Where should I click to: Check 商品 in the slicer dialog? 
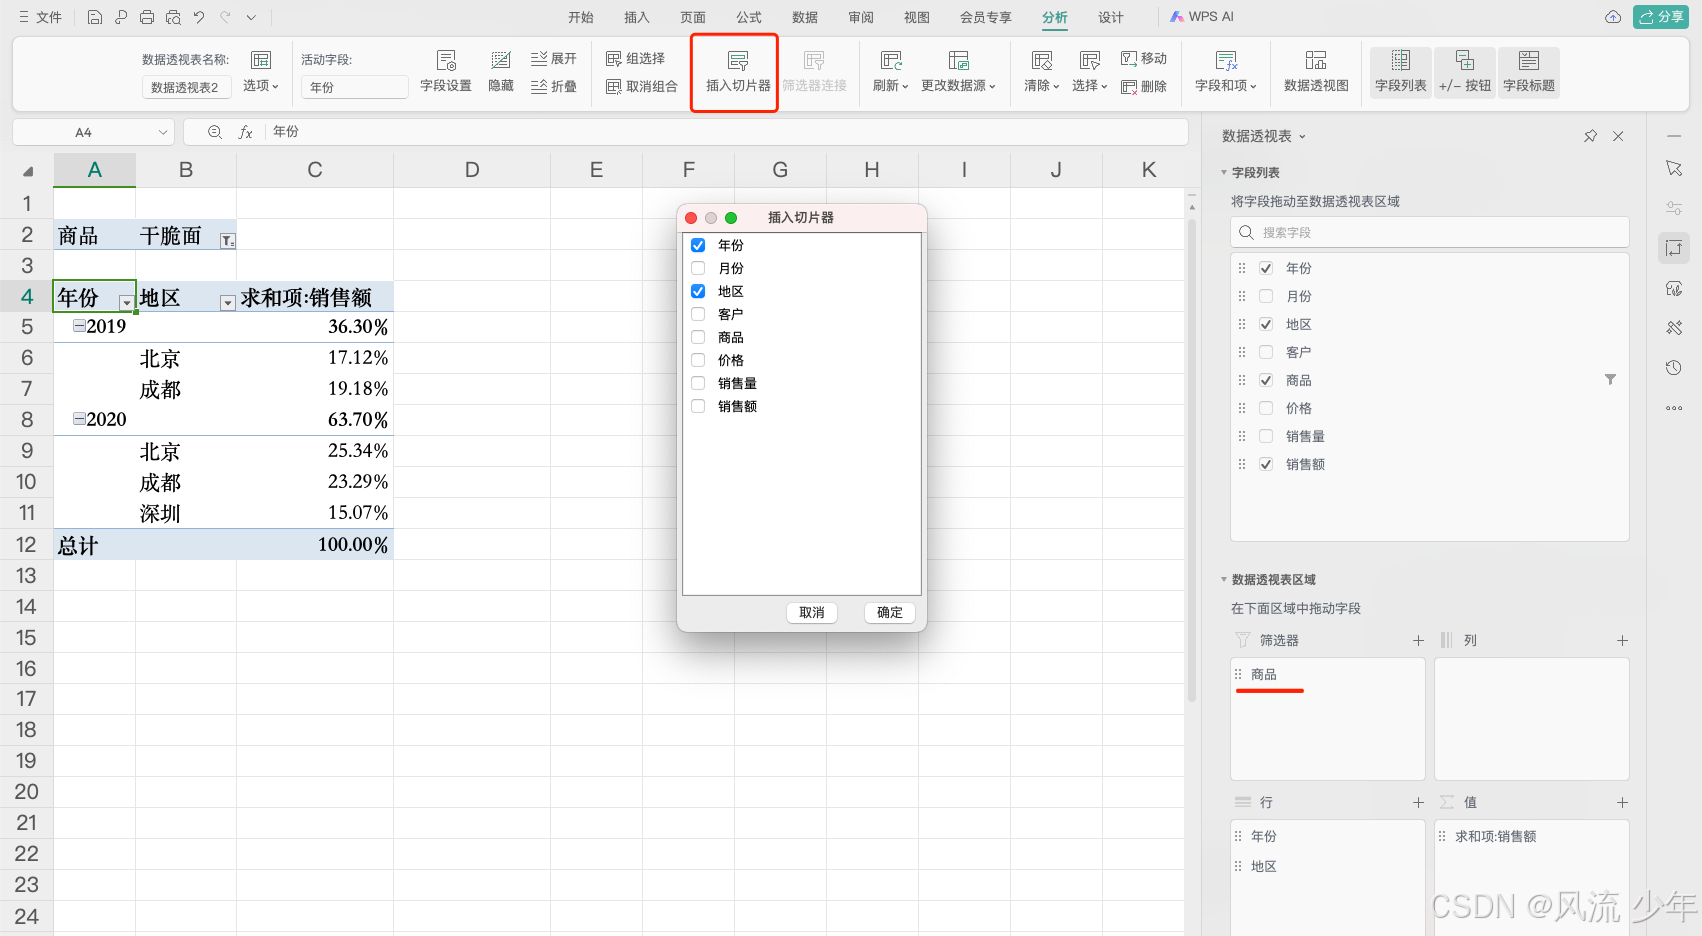tap(697, 337)
